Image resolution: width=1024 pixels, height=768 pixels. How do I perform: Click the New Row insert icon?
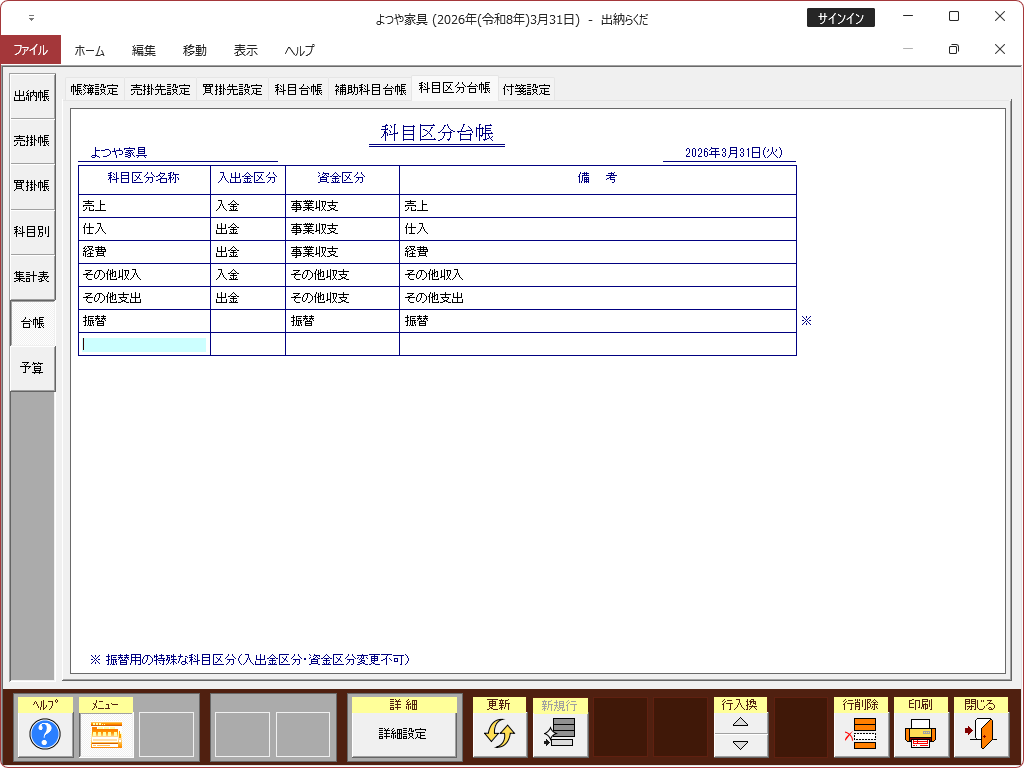pyautogui.click(x=560, y=735)
